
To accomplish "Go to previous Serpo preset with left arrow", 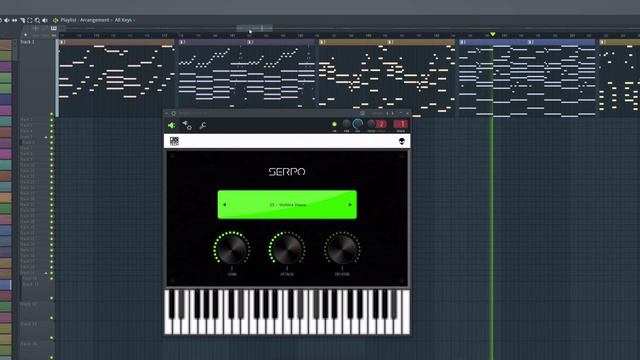I will (224, 204).
